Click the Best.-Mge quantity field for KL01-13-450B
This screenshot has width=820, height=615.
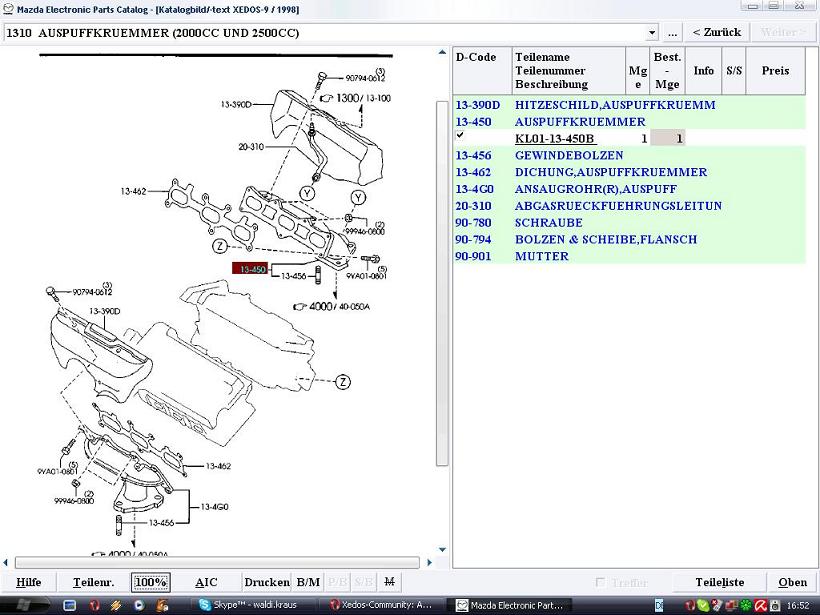[667, 139]
